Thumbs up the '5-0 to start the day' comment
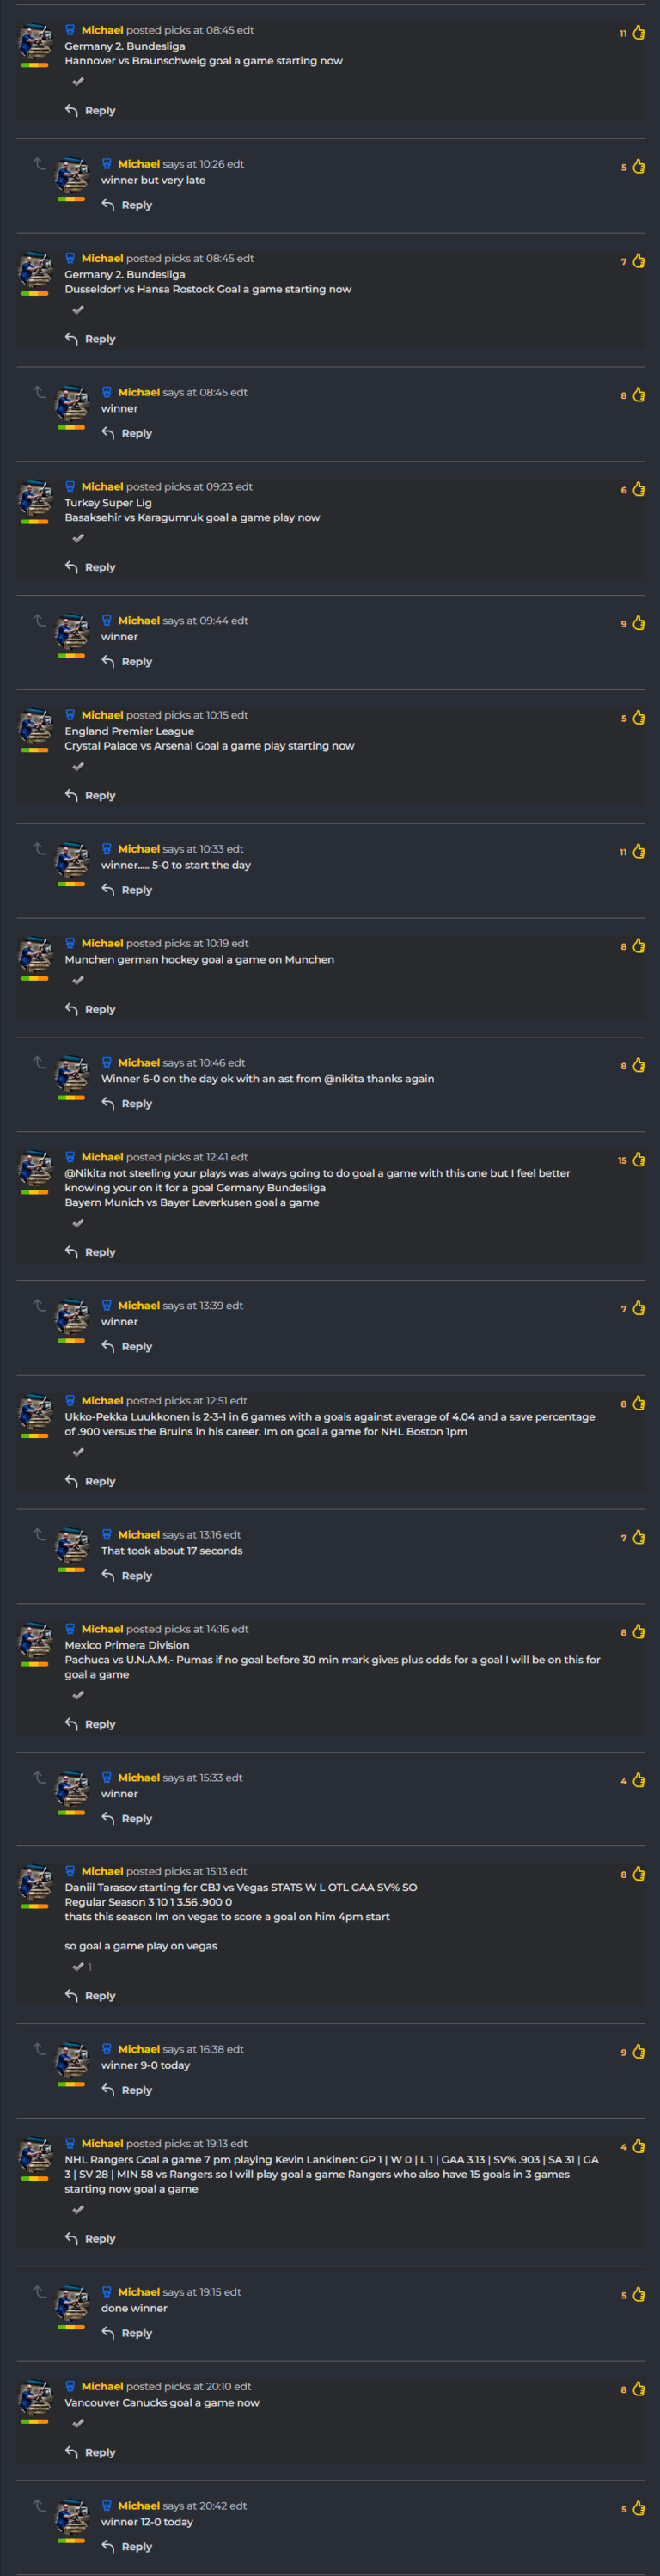Screen dimensions: 660x2576 tap(638, 852)
